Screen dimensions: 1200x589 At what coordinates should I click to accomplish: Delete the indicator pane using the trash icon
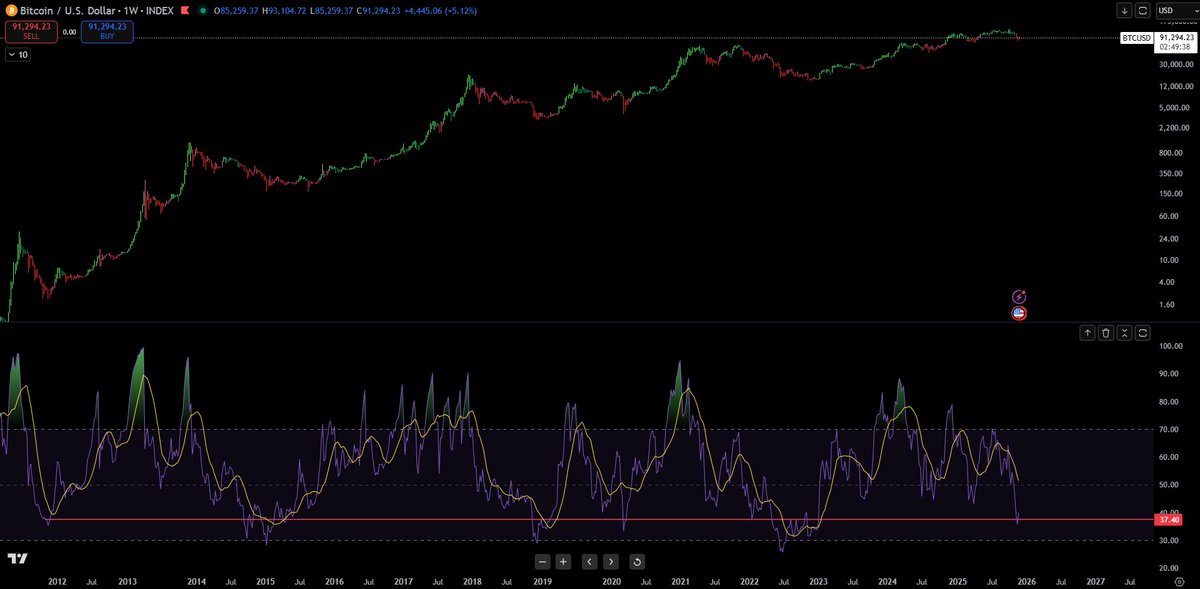click(1105, 332)
